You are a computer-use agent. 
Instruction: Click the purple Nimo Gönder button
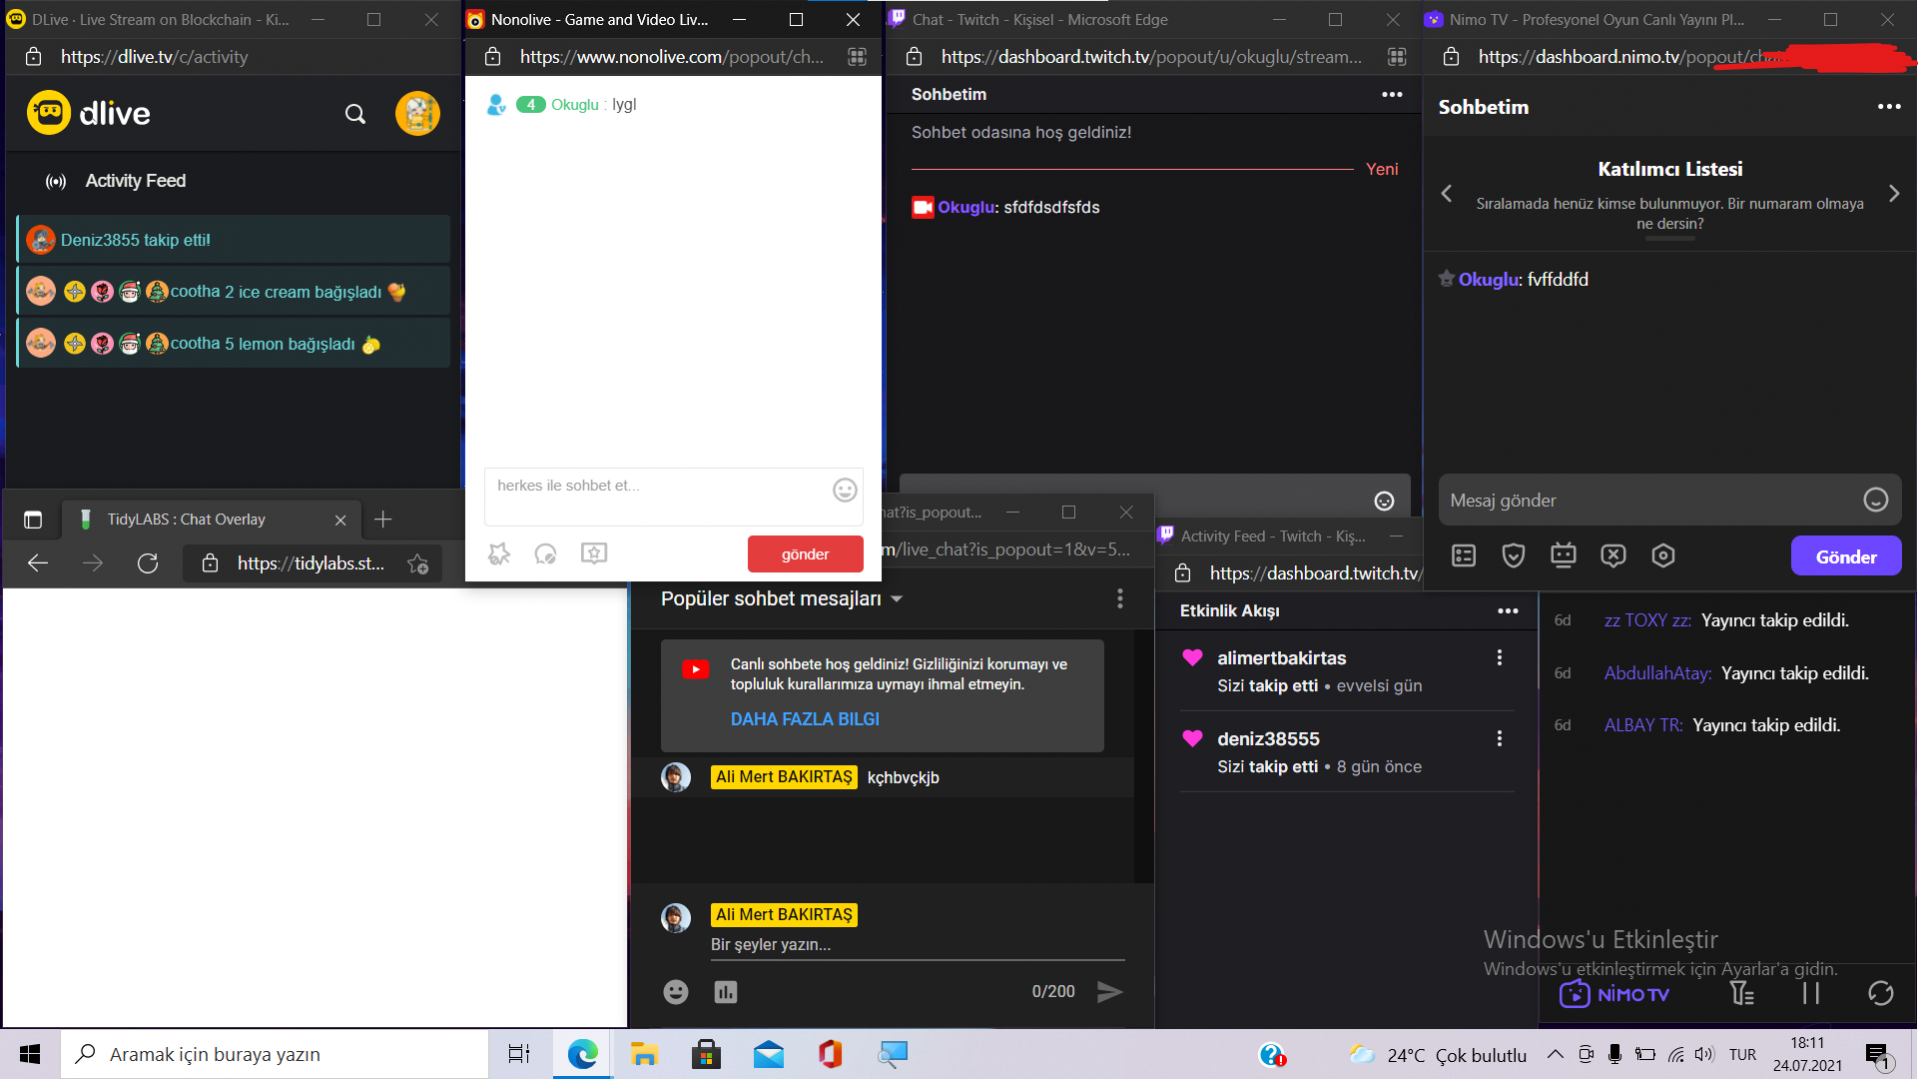(x=1846, y=557)
